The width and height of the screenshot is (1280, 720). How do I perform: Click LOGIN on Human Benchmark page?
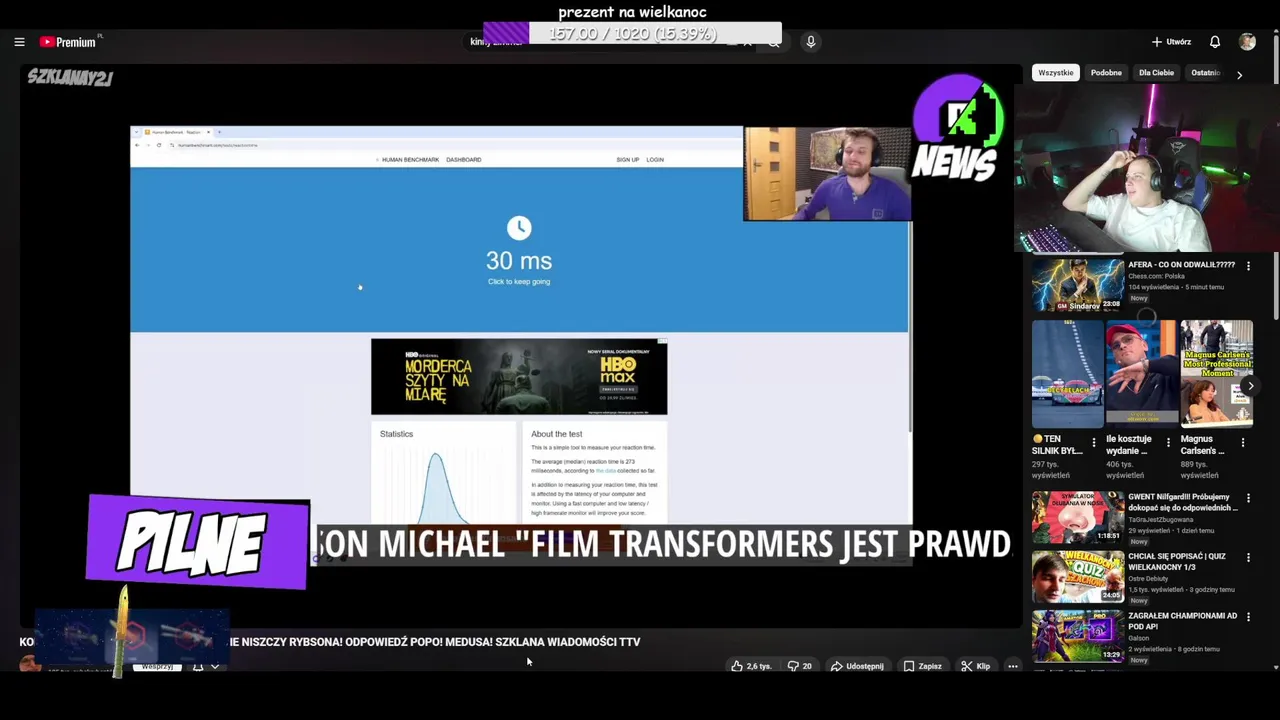(655, 159)
